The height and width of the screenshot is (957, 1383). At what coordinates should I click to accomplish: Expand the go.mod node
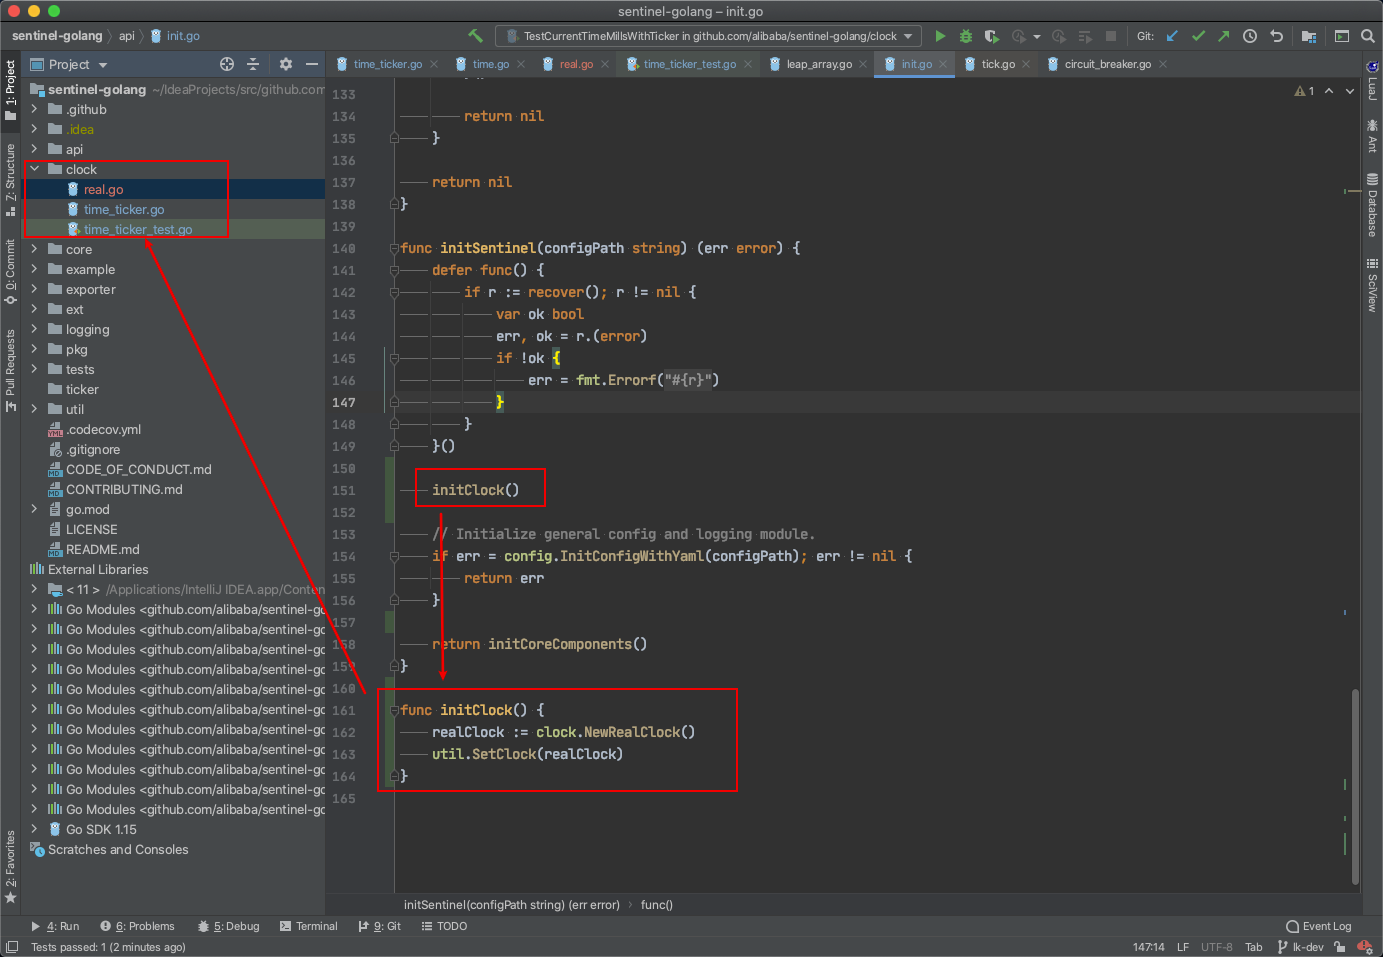34,509
